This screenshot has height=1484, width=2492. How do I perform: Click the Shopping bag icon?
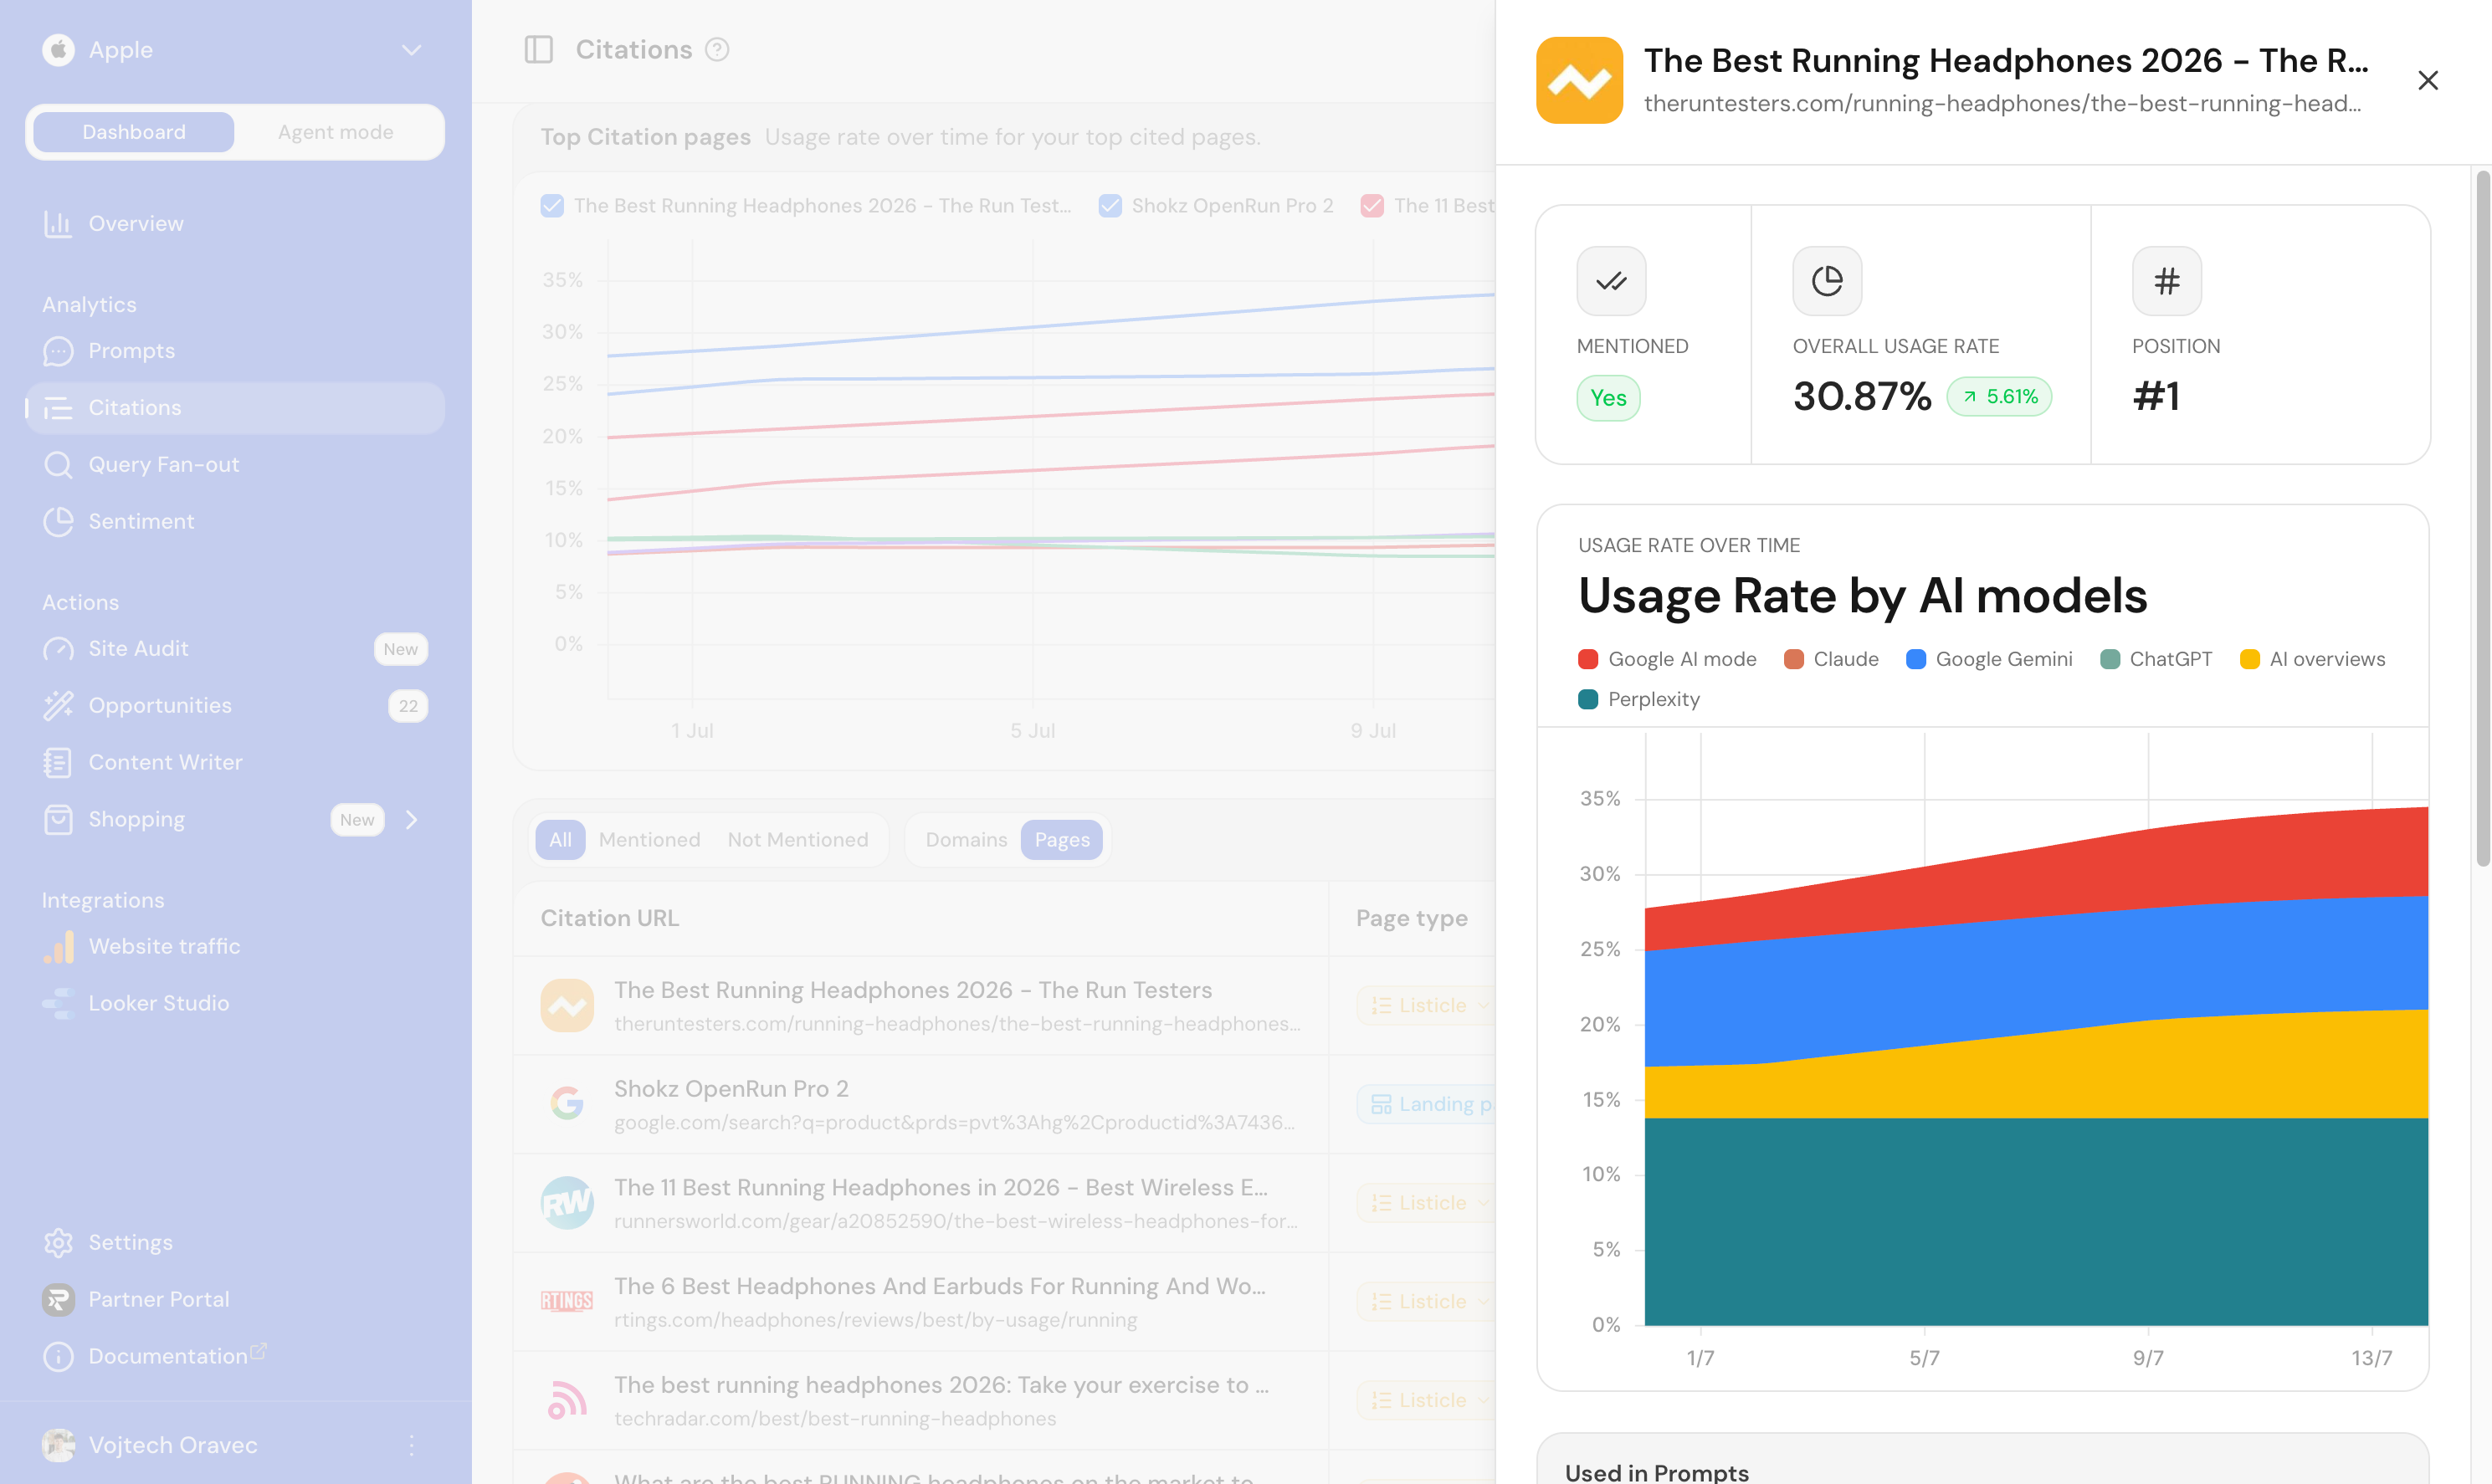click(x=58, y=820)
